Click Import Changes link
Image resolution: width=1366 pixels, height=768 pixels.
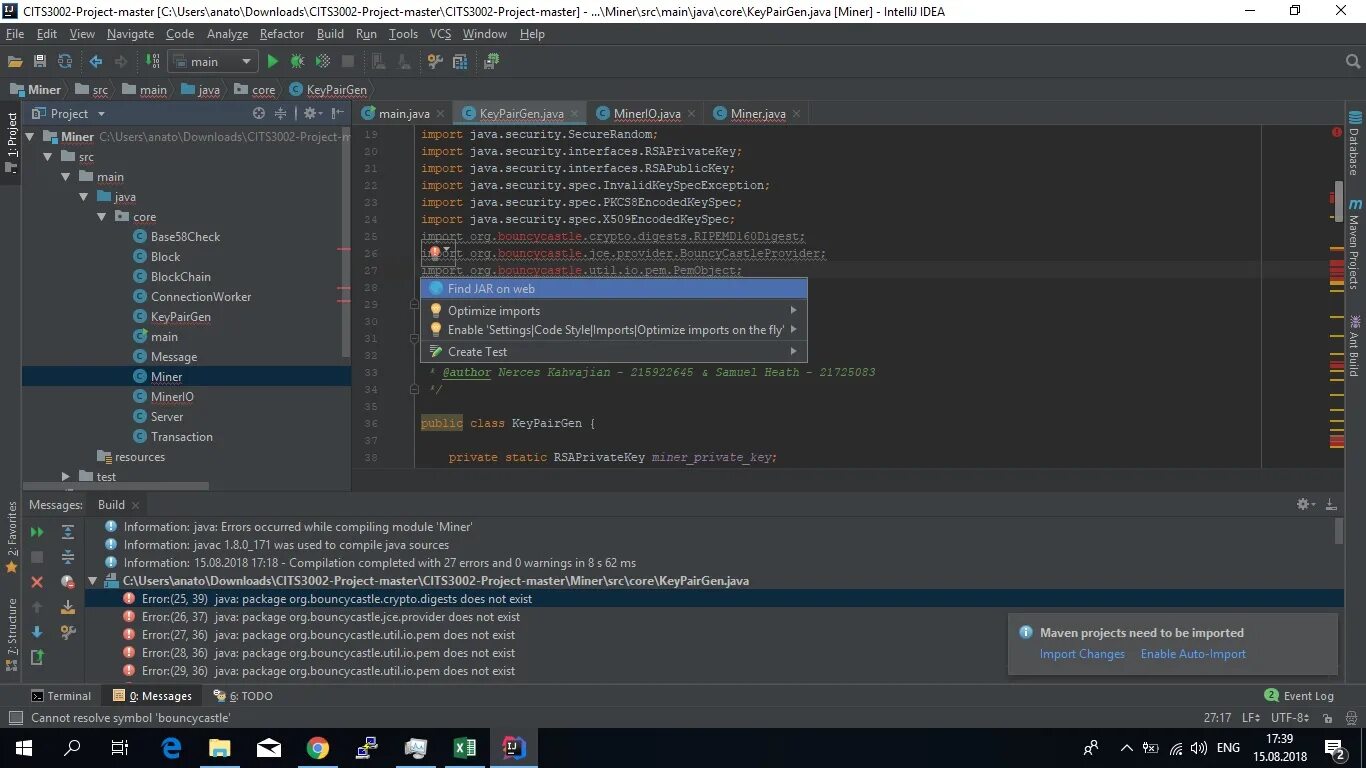[1082, 654]
